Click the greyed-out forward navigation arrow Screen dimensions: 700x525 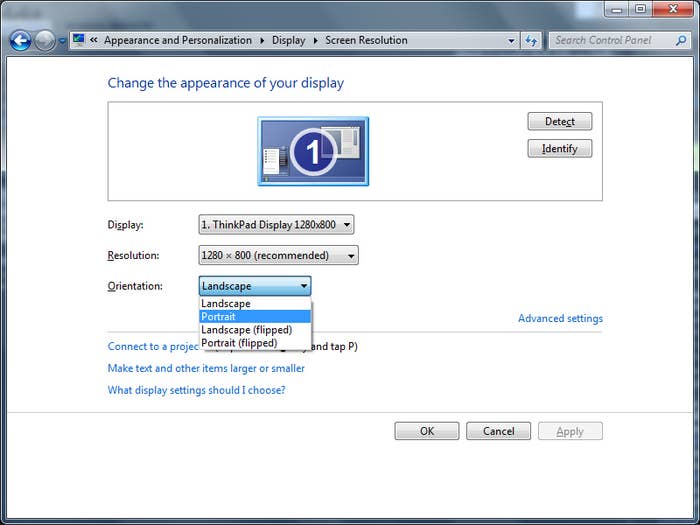(45, 41)
